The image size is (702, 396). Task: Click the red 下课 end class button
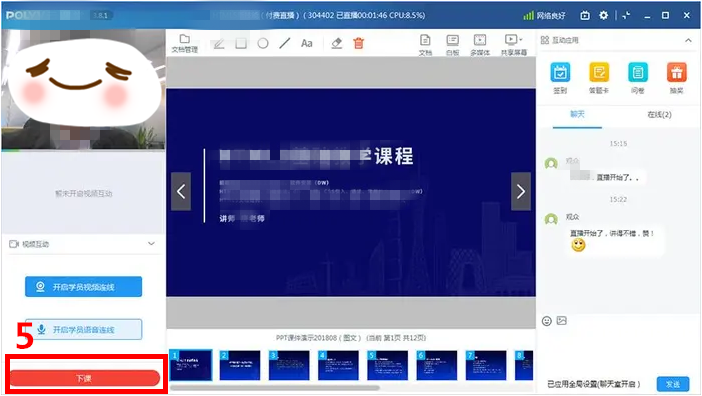tap(84, 378)
